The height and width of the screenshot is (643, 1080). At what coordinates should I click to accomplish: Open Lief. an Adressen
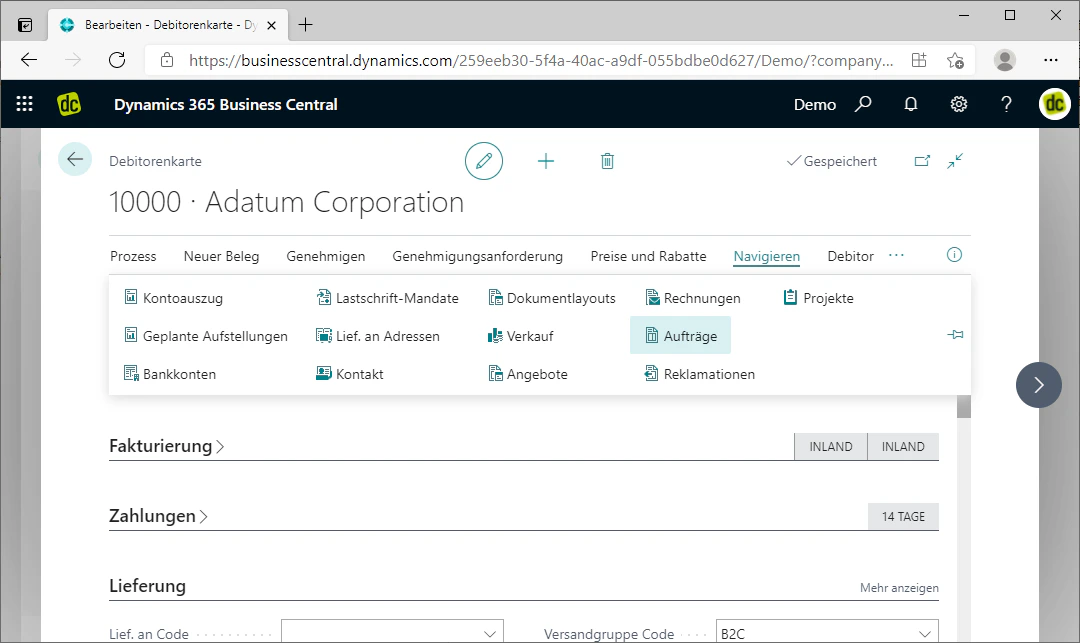[377, 335]
